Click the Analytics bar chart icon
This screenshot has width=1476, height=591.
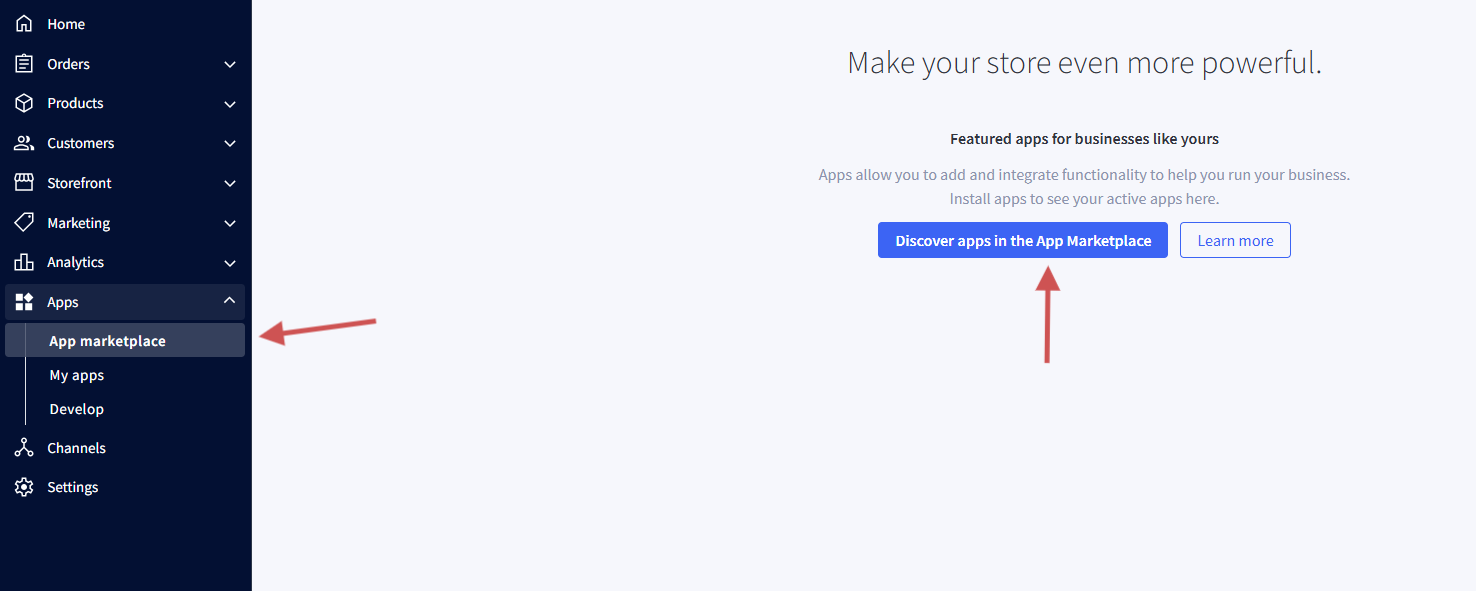24,262
